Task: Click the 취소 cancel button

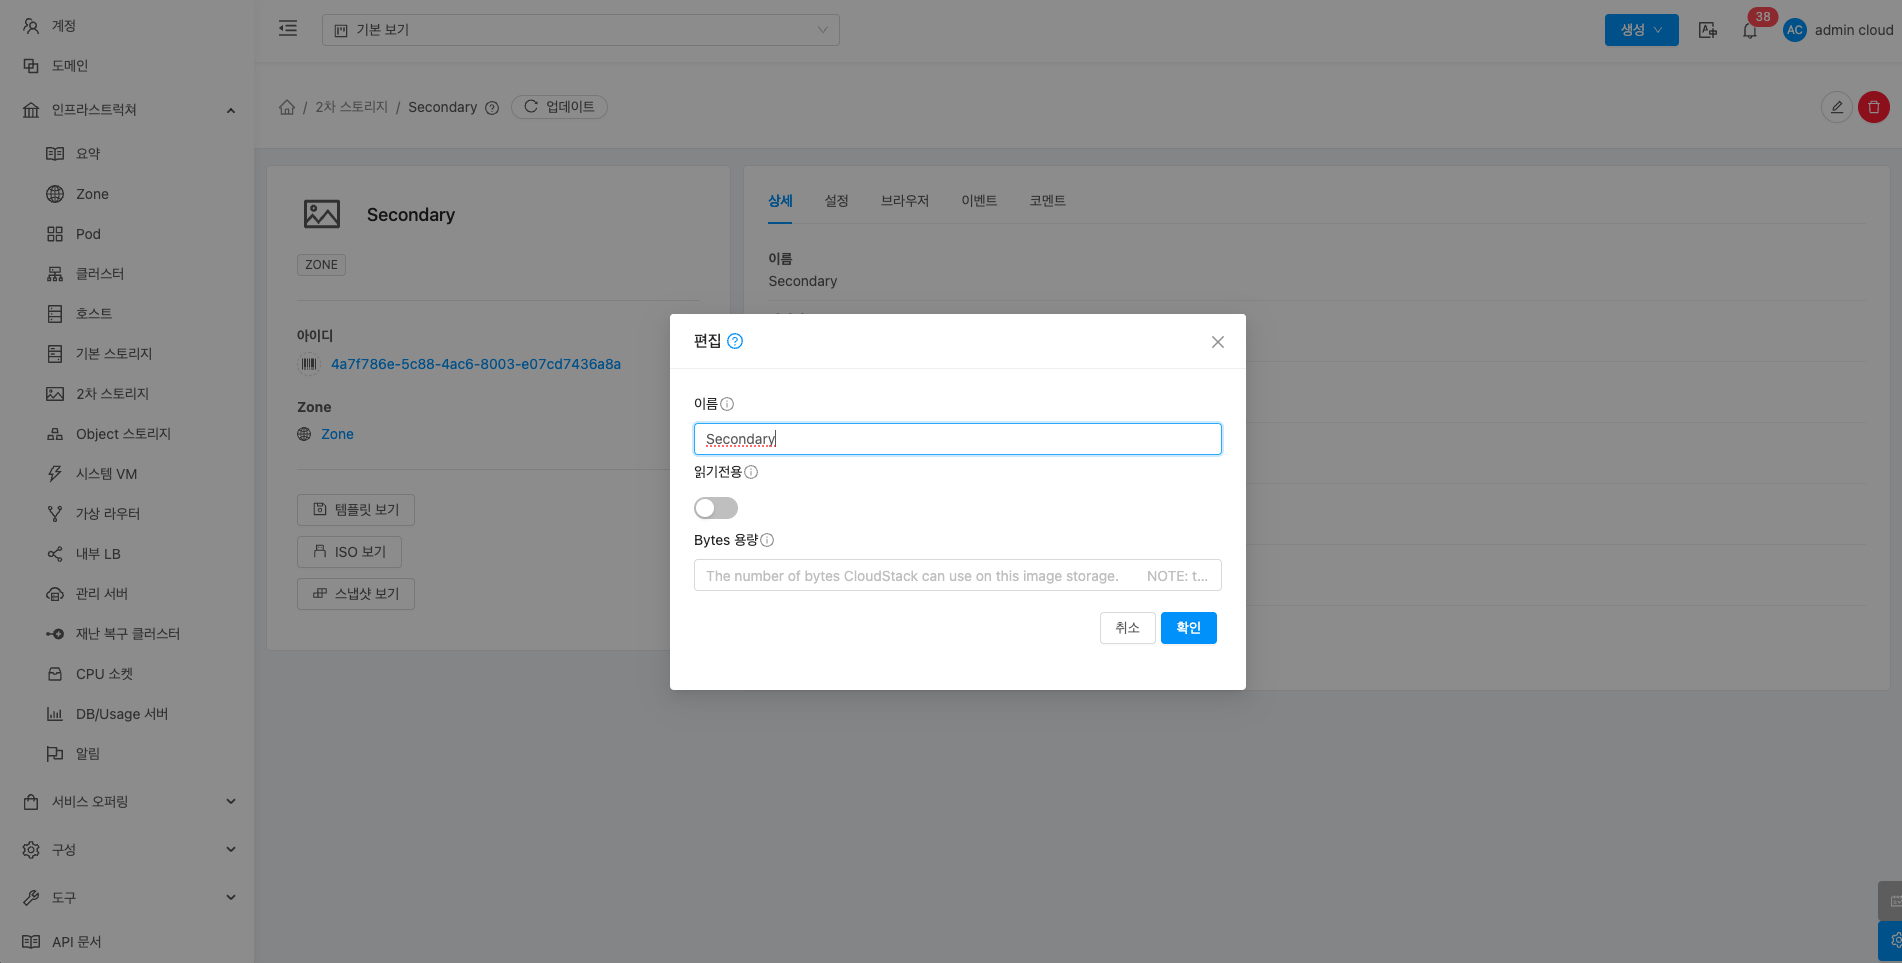Action: (1127, 628)
